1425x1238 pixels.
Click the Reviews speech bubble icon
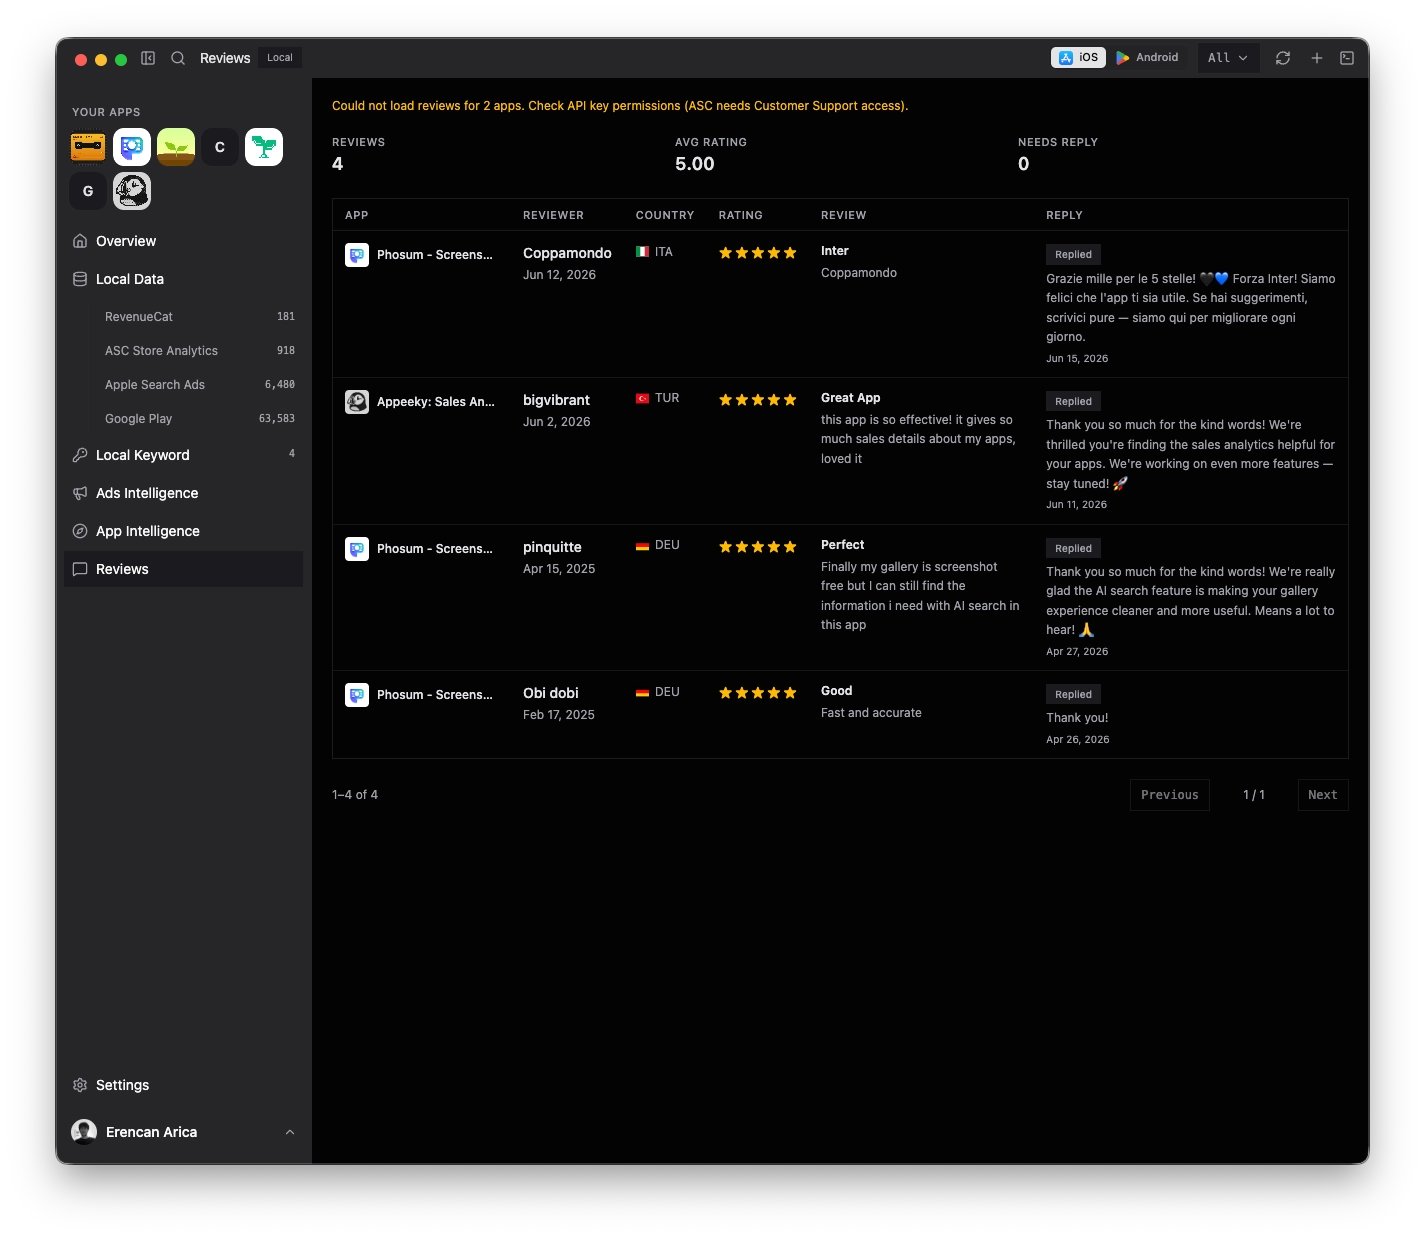(80, 569)
